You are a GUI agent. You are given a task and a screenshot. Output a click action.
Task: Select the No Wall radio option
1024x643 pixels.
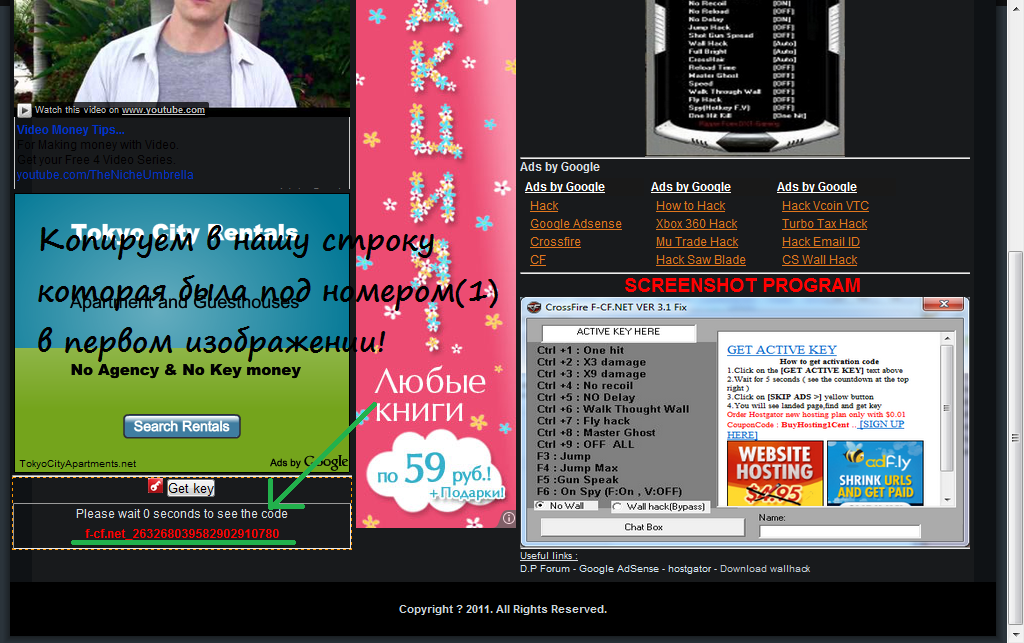(541, 506)
